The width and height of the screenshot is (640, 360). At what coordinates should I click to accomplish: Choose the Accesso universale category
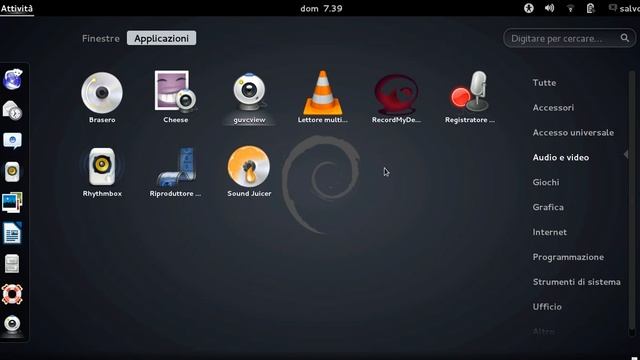[x=573, y=133]
